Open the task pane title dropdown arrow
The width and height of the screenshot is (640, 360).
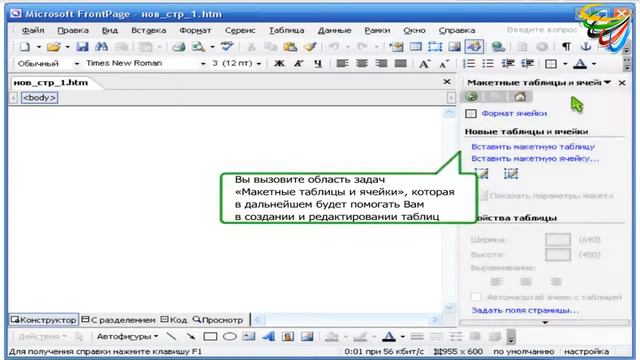pos(608,82)
